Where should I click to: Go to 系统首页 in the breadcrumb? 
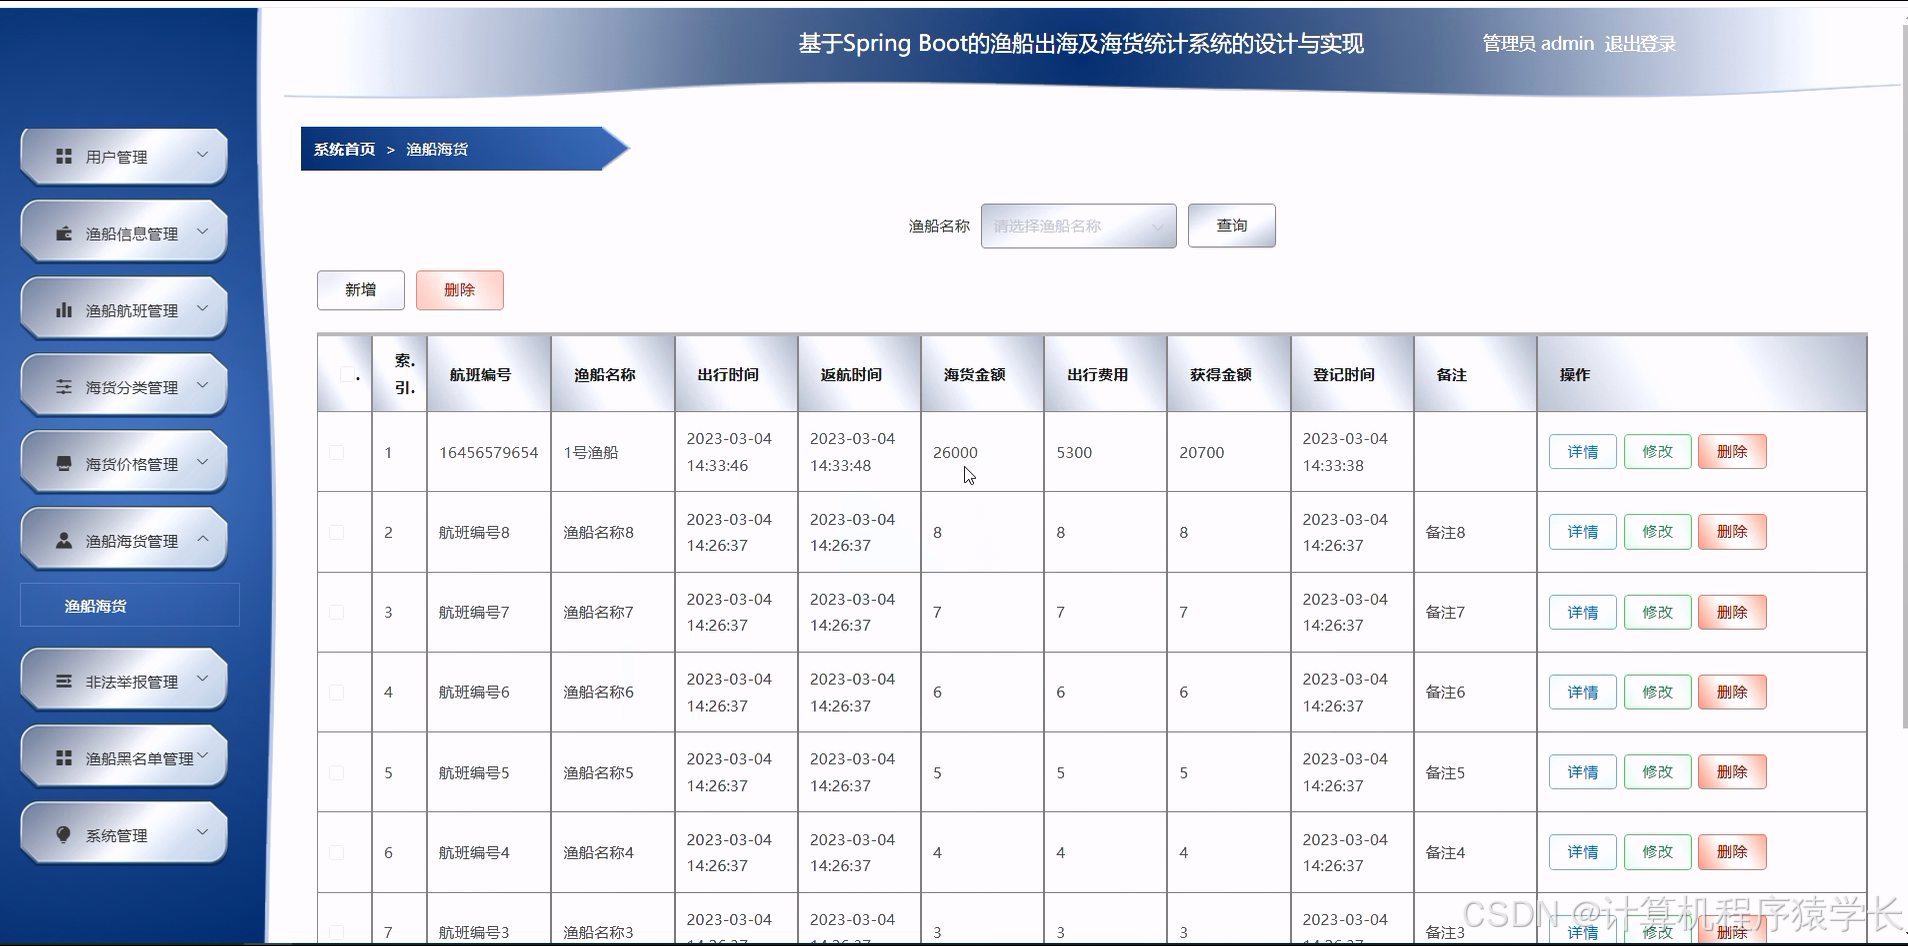(341, 148)
